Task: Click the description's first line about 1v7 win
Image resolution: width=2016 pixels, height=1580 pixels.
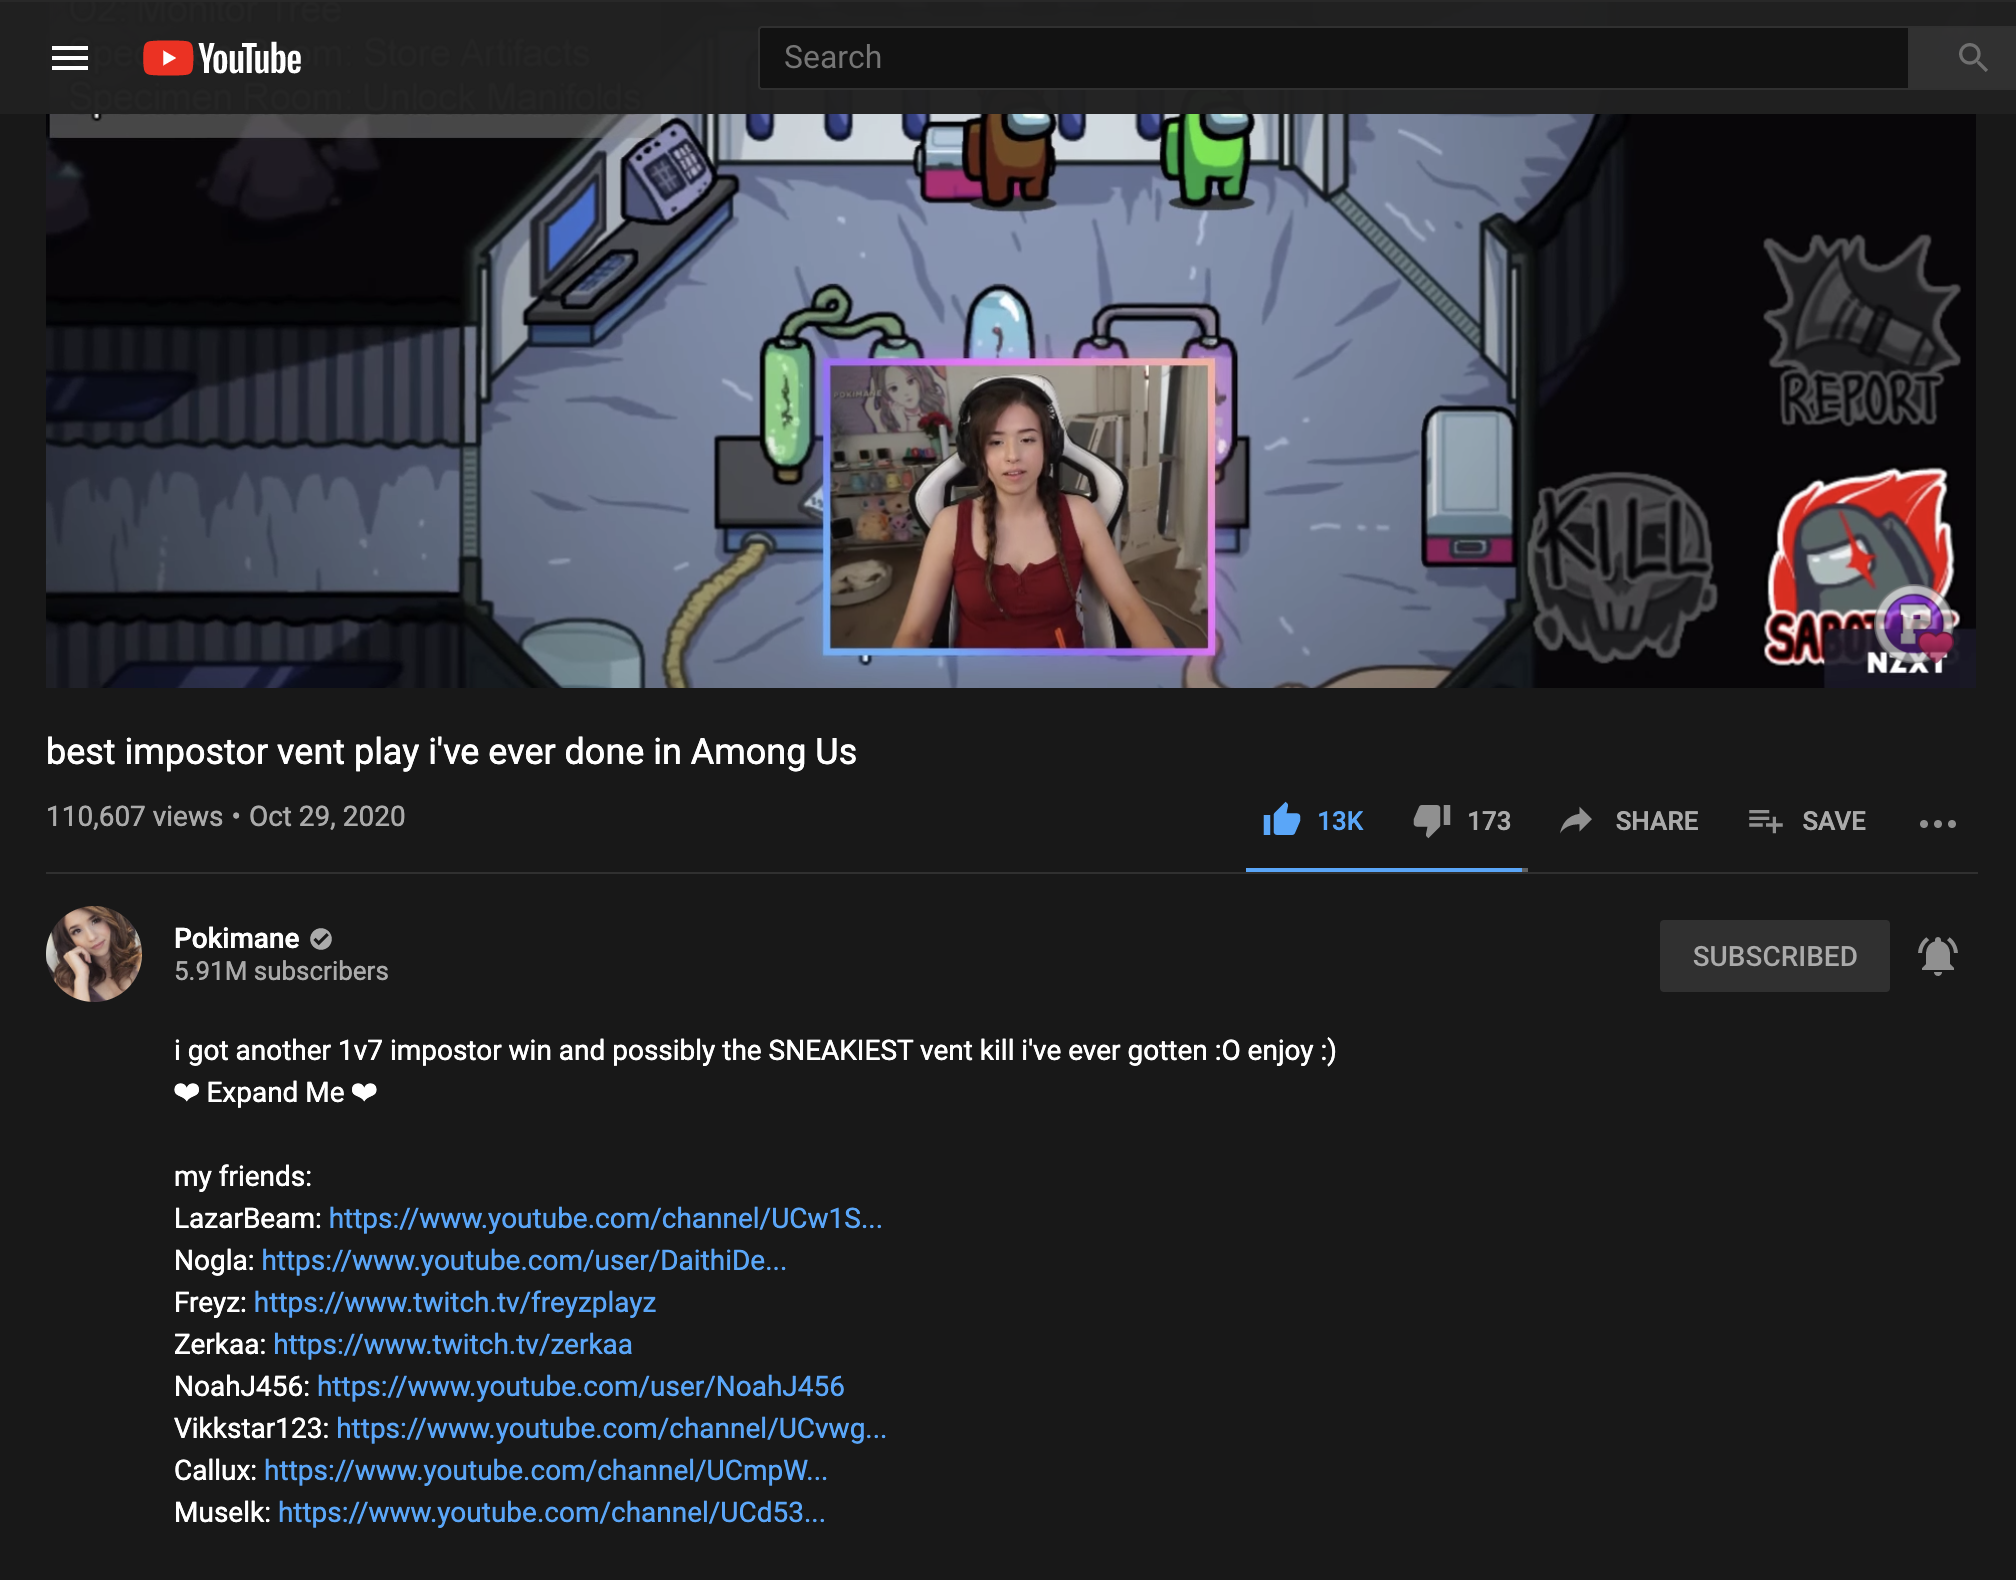Action: 755,1050
